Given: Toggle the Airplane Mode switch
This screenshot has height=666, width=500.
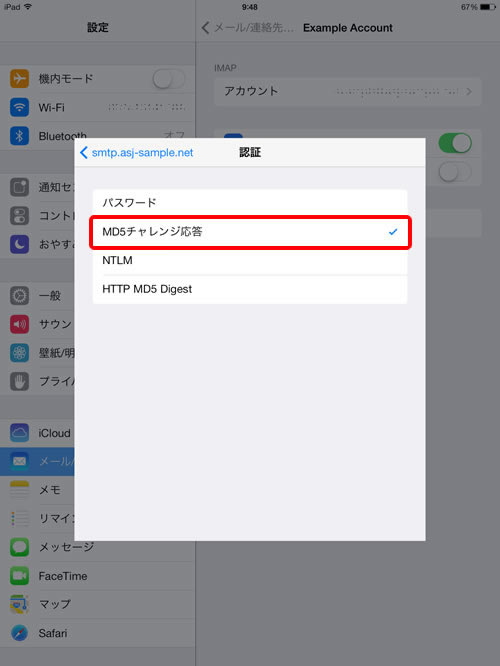Looking at the screenshot, I should [169, 79].
